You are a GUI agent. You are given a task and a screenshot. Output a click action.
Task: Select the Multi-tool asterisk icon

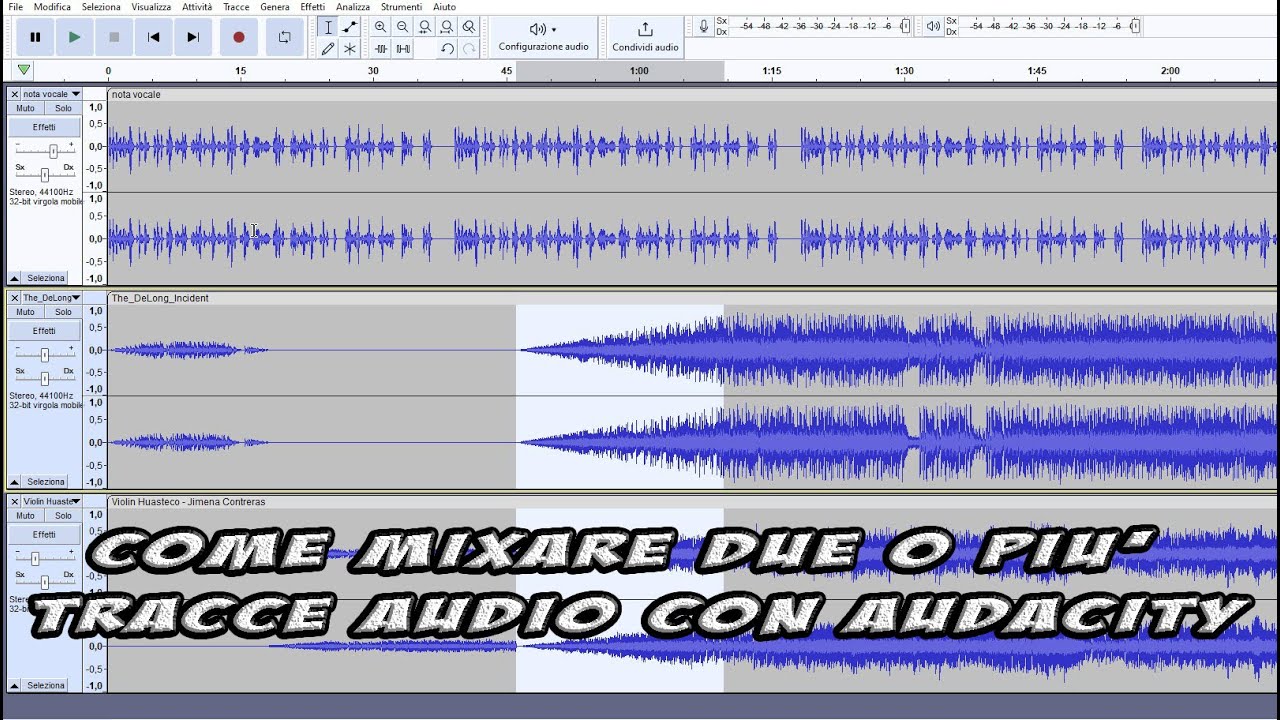pyautogui.click(x=350, y=48)
